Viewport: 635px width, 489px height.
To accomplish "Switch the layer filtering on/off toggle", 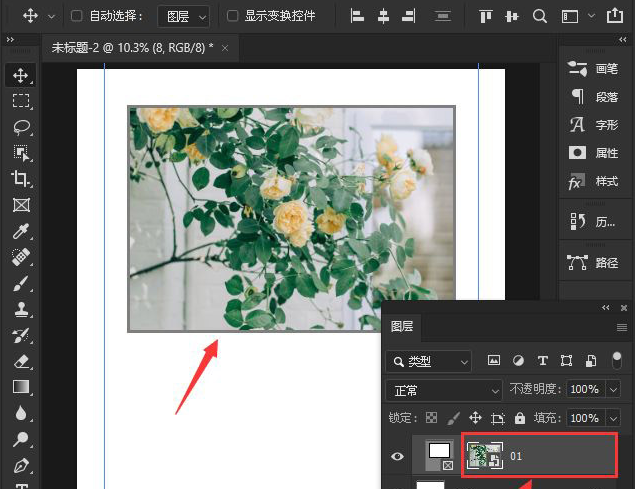I will click(616, 361).
